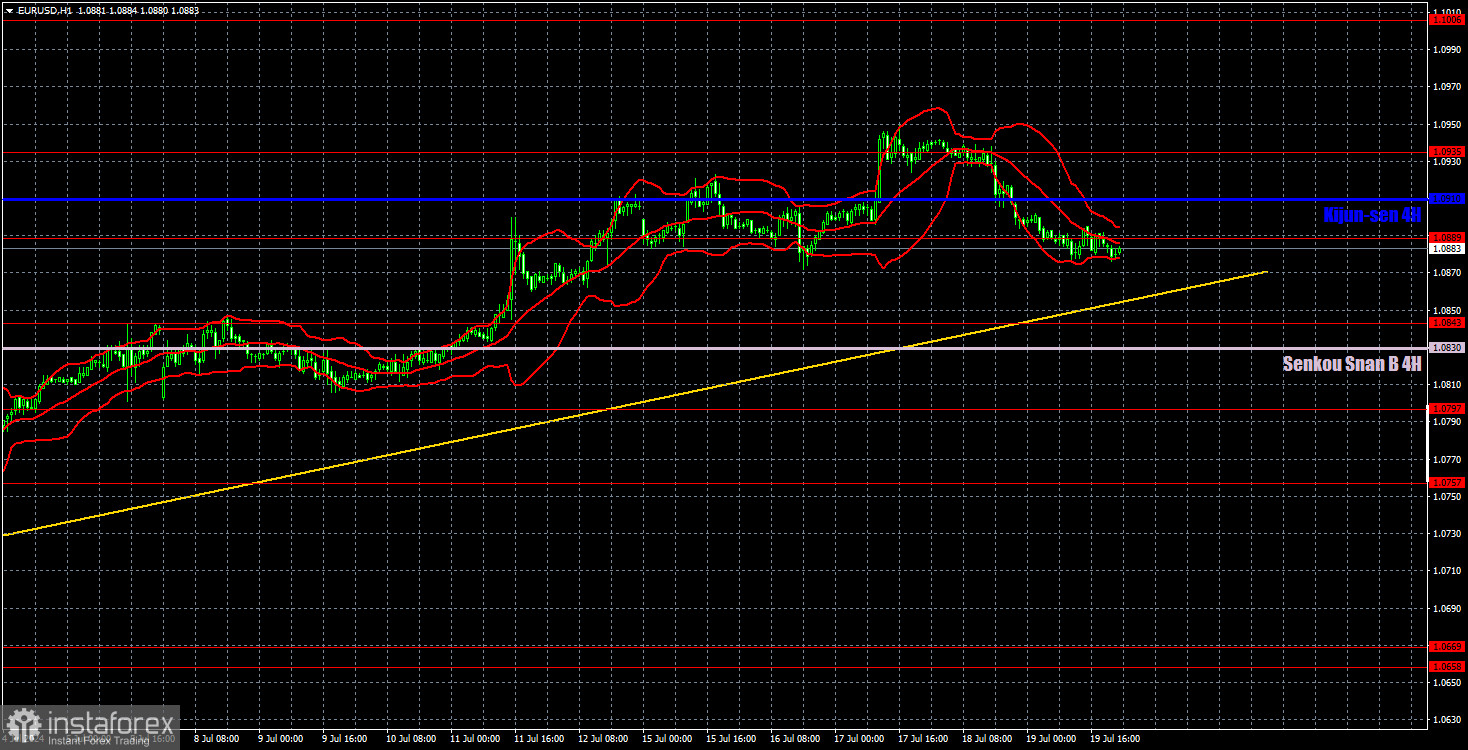Click the 19 Jul 00:00 time label
This screenshot has width=1468, height=750.
point(1052,740)
